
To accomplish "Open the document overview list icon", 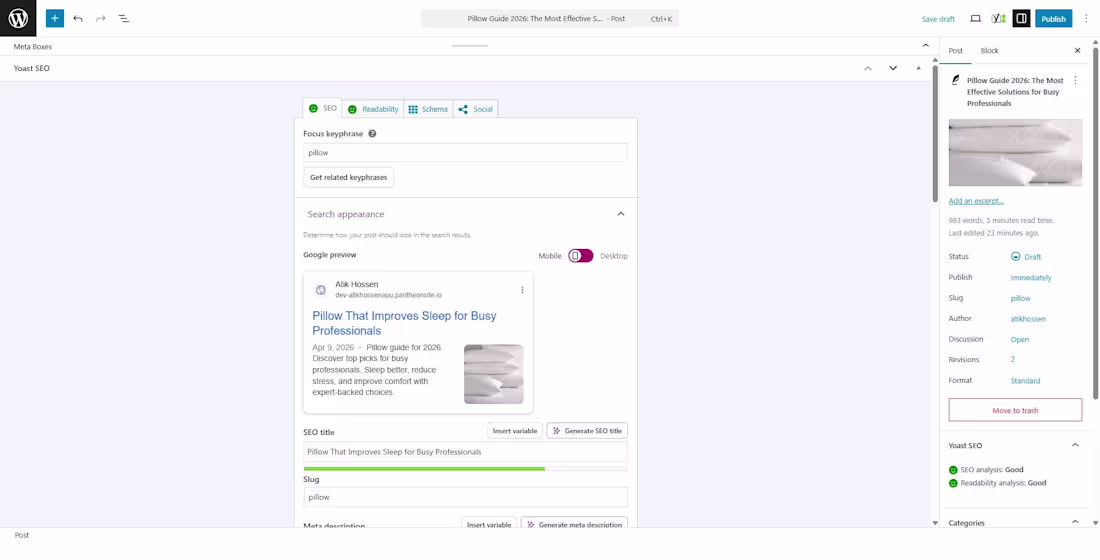I will click(123, 18).
